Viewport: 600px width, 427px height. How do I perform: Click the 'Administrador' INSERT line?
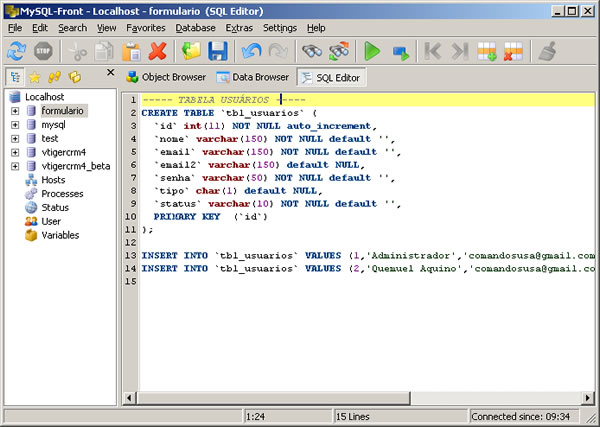[368, 256]
